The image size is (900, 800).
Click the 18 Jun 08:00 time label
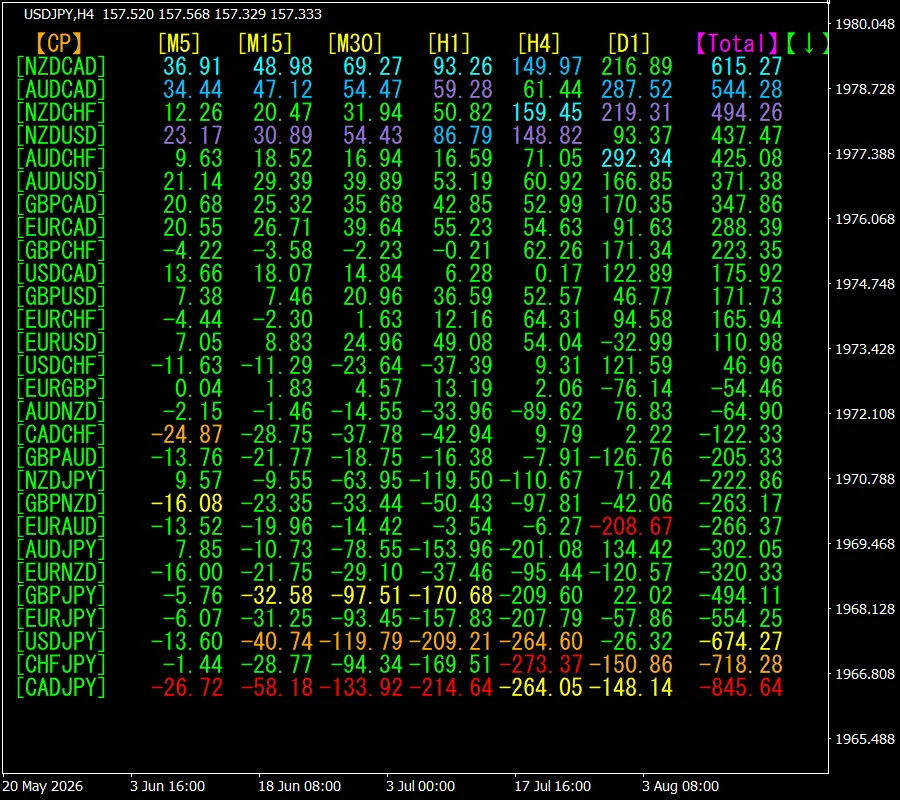(x=300, y=786)
